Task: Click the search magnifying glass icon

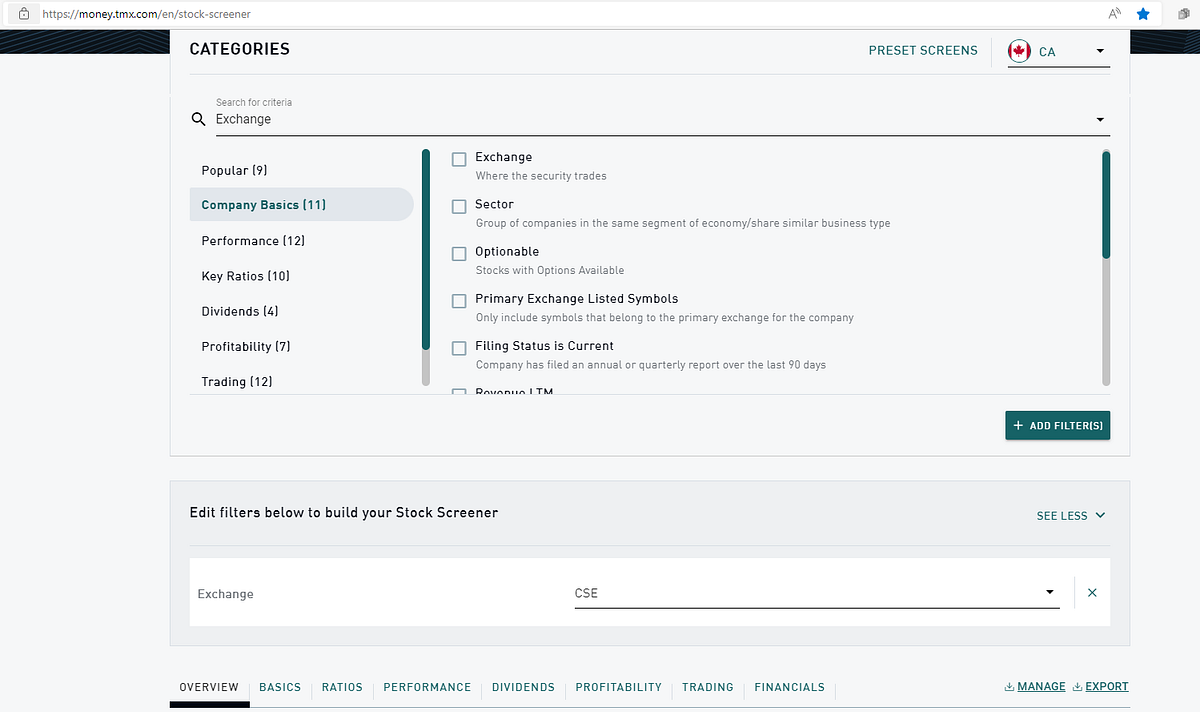Action: 197,119
